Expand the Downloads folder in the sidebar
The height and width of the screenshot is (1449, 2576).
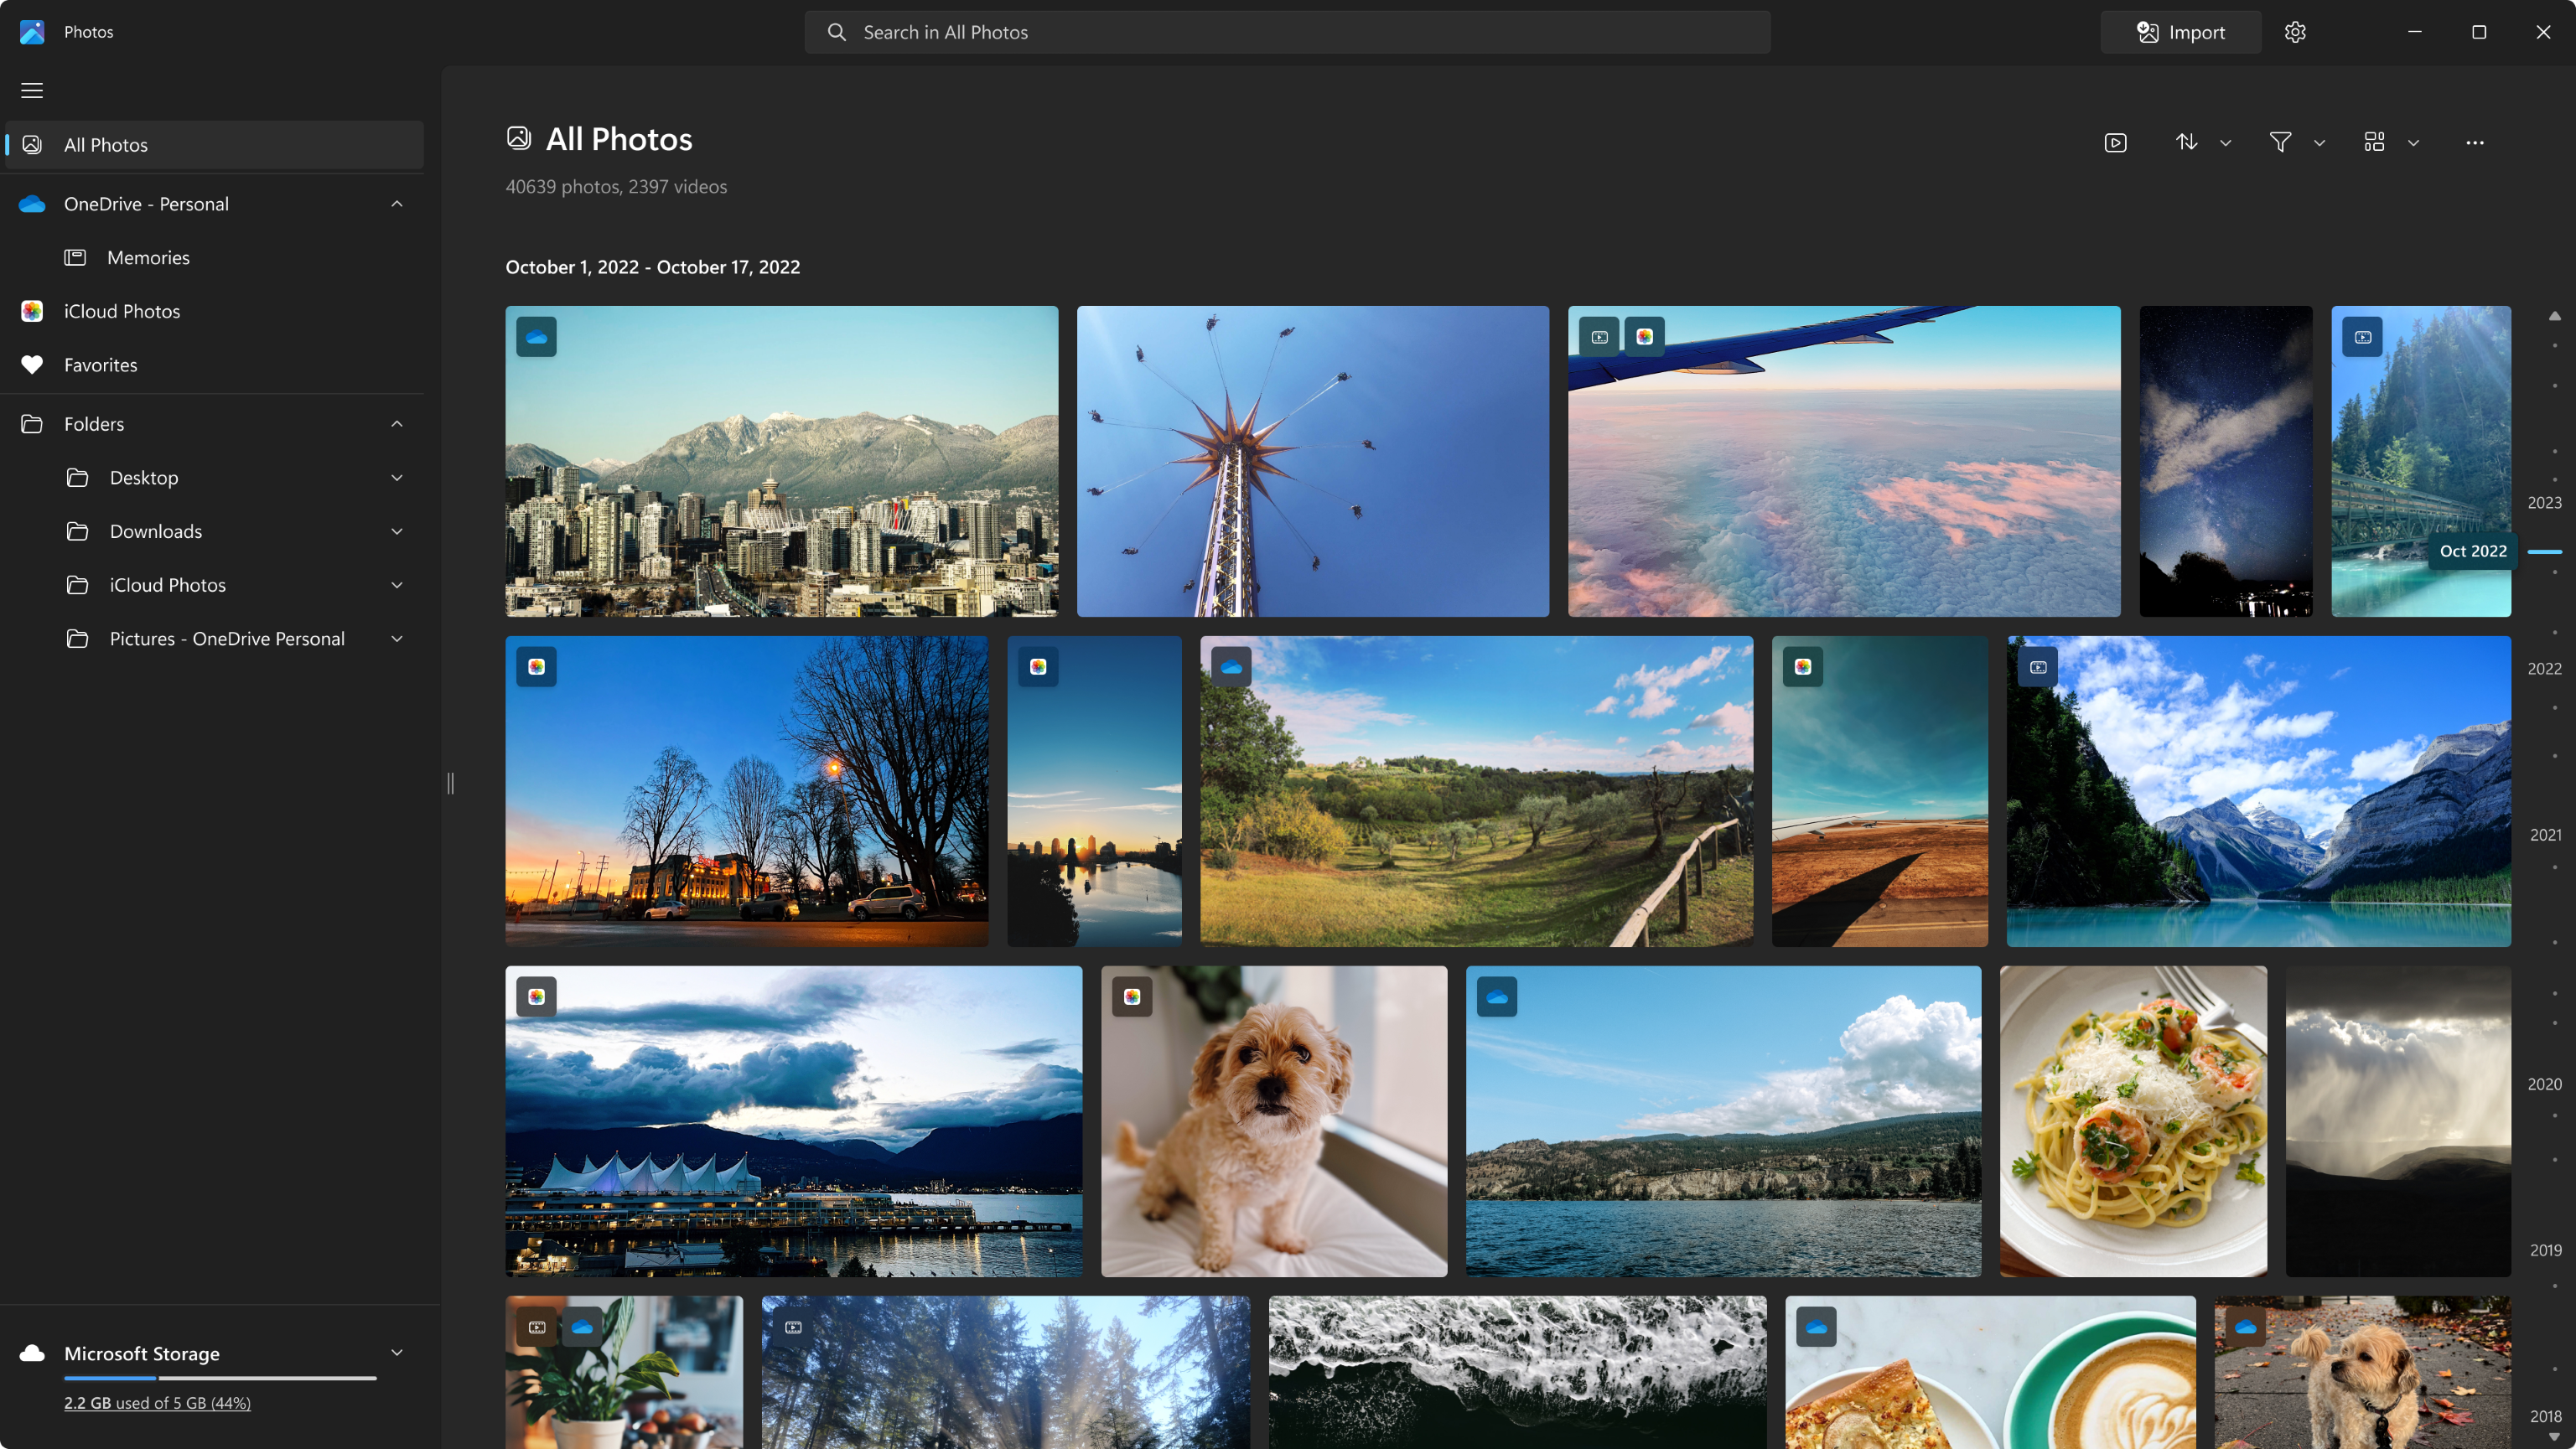pyautogui.click(x=396, y=531)
